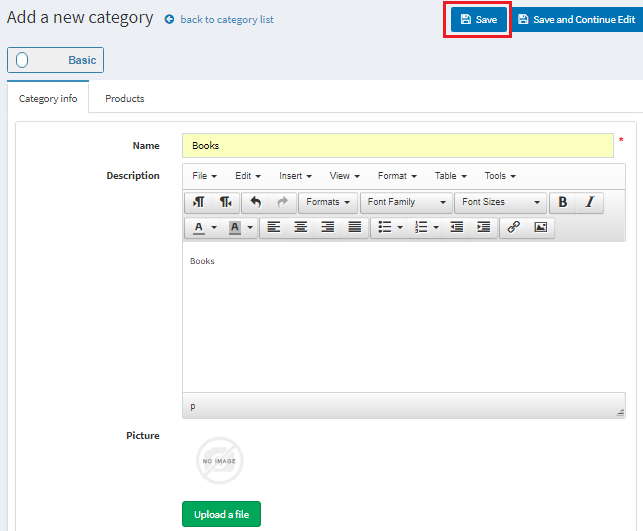643x531 pixels.
Task: Align text right
Action: [328, 228]
